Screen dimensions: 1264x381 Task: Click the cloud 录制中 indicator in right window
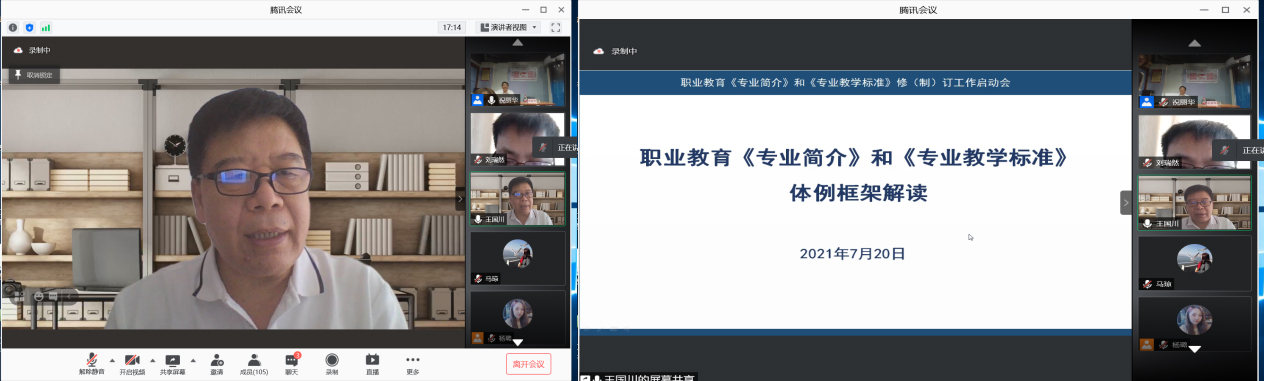pyautogui.click(x=615, y=51)
